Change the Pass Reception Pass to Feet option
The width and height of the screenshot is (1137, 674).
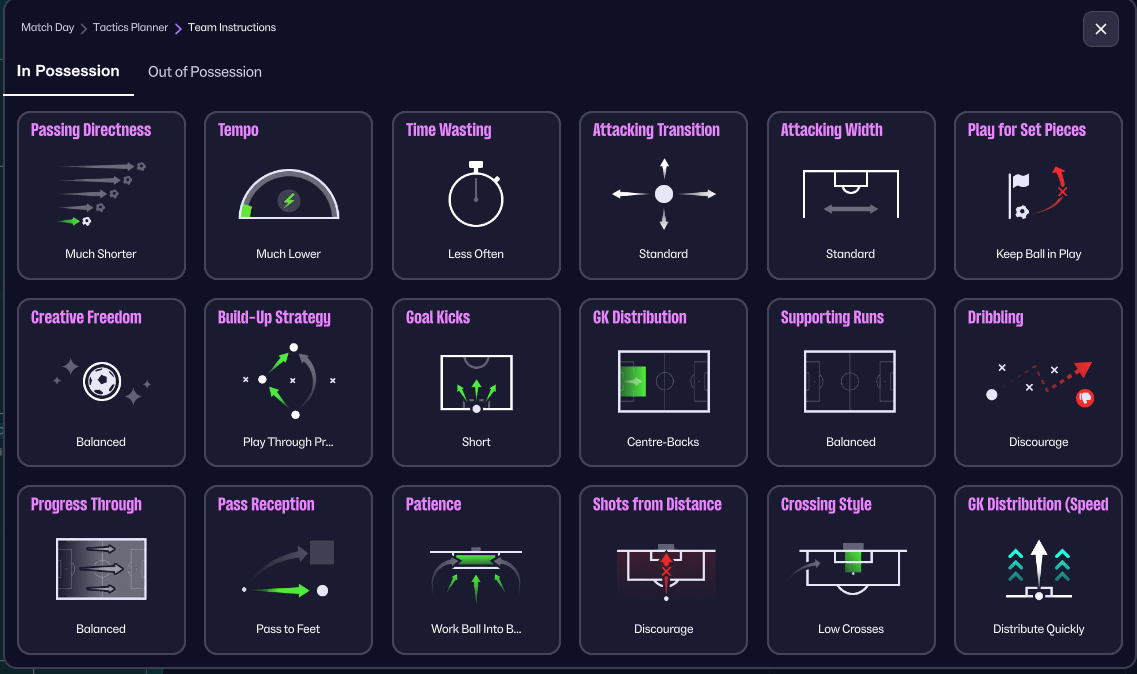click(x=289, y=629)
